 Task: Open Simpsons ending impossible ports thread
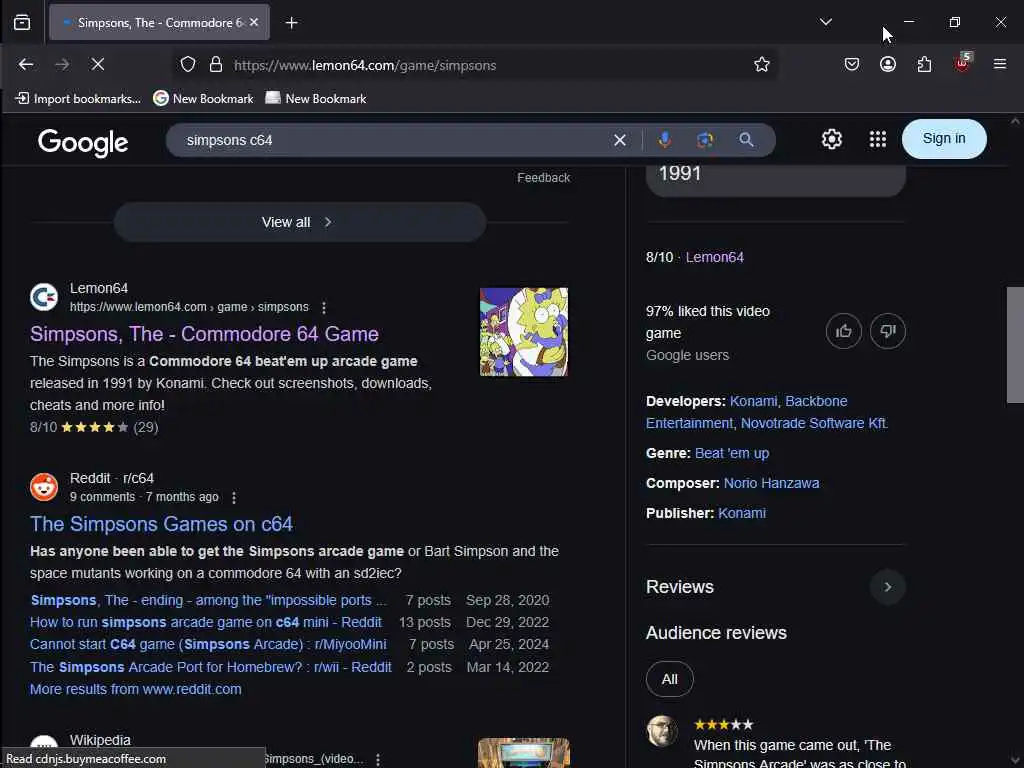208,600
